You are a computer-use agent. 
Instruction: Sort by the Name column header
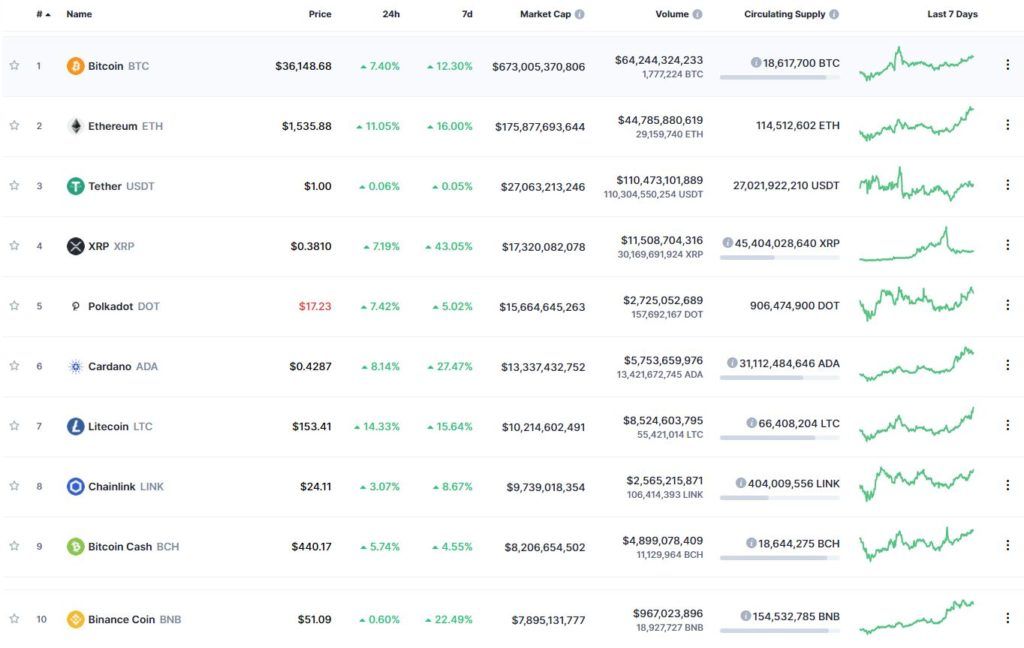click(79, 14)
